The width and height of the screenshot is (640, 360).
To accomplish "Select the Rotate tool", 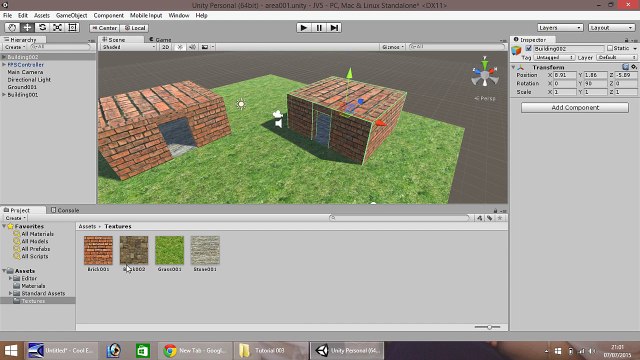I will point(42,28).
